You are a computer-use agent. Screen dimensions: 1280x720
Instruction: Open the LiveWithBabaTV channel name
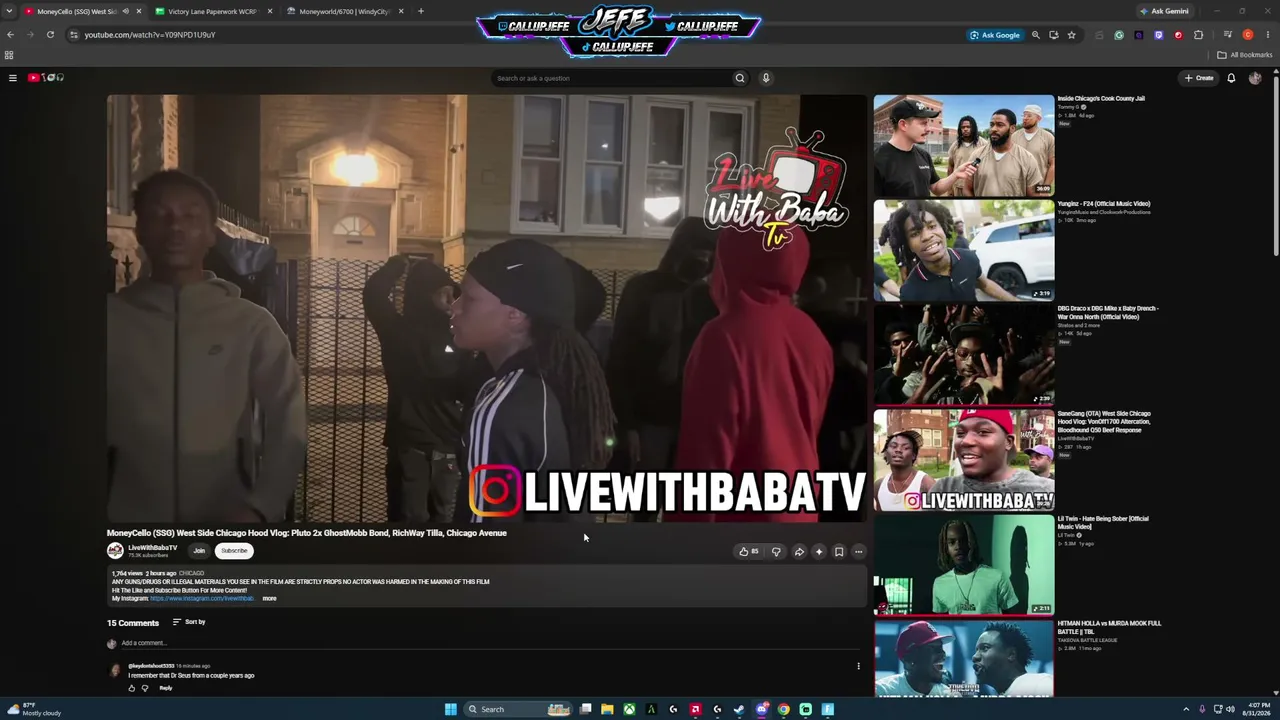point(152,548)
